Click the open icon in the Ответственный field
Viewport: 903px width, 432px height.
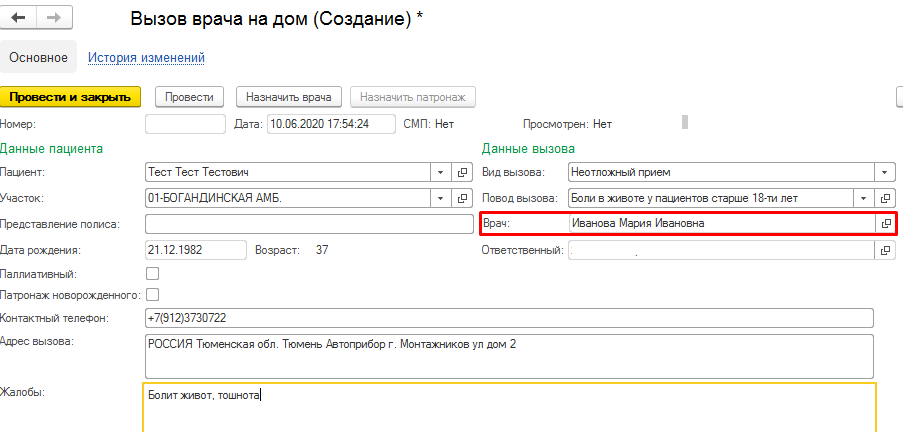886,250
